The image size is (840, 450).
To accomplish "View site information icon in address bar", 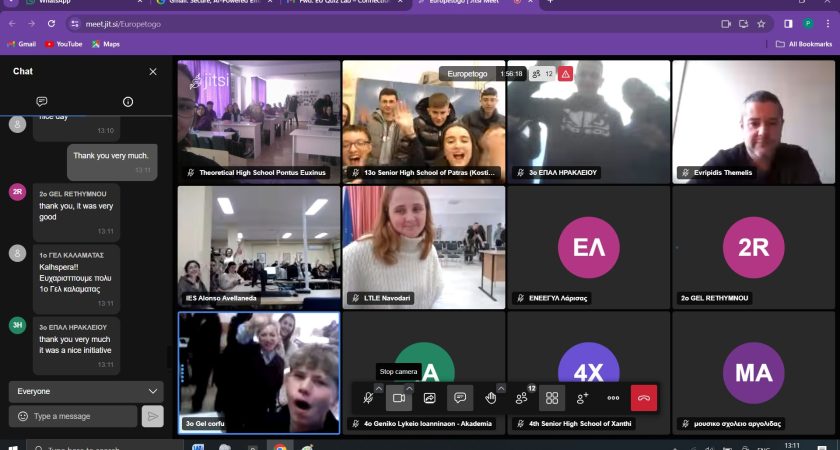I will 75,24.
